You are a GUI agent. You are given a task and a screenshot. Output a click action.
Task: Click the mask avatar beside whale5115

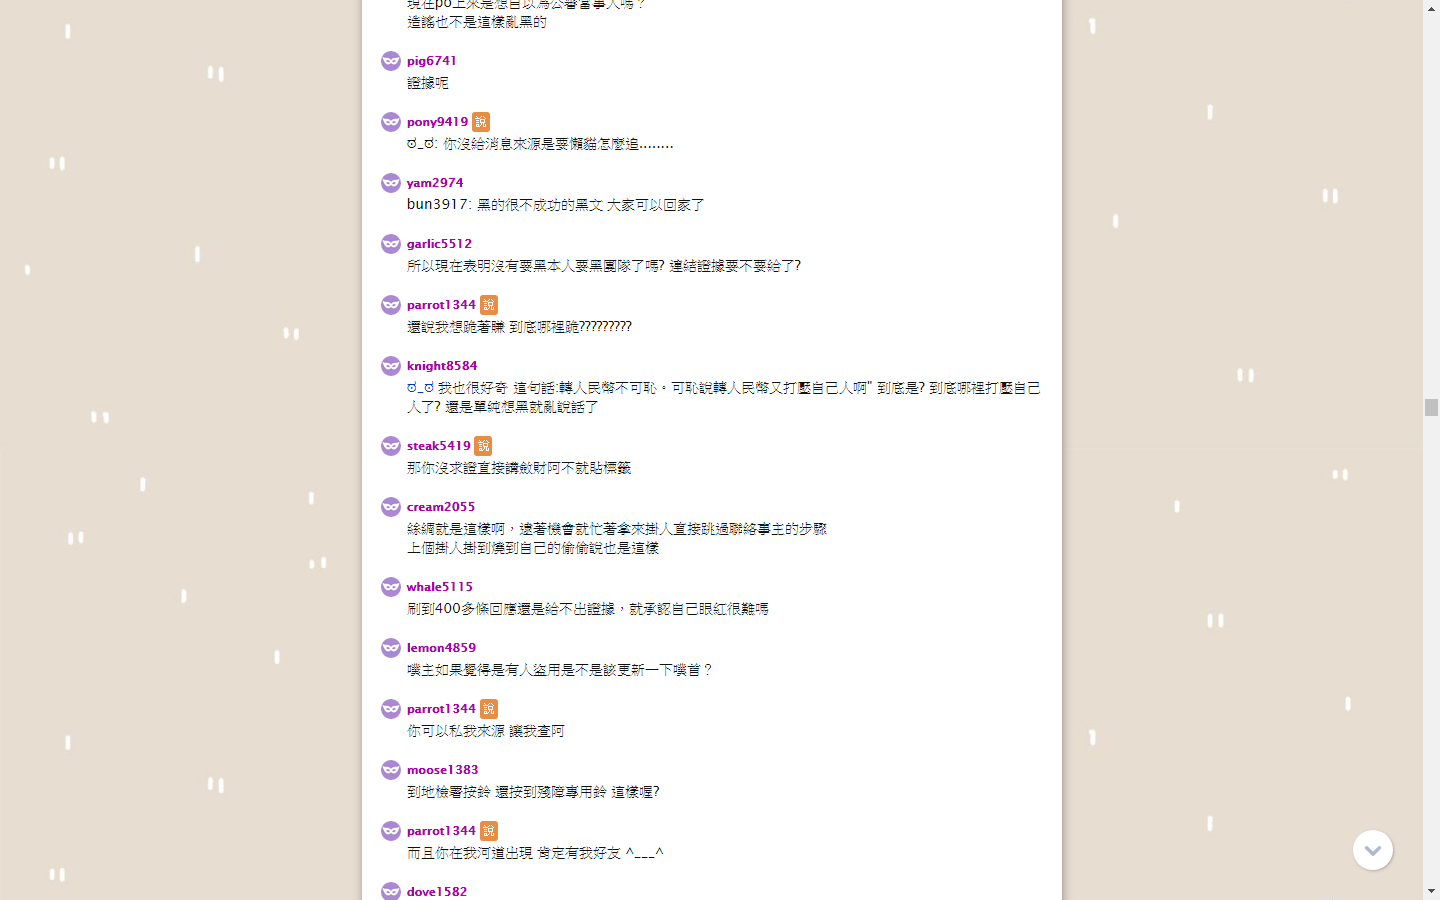(x=391, y=587)
